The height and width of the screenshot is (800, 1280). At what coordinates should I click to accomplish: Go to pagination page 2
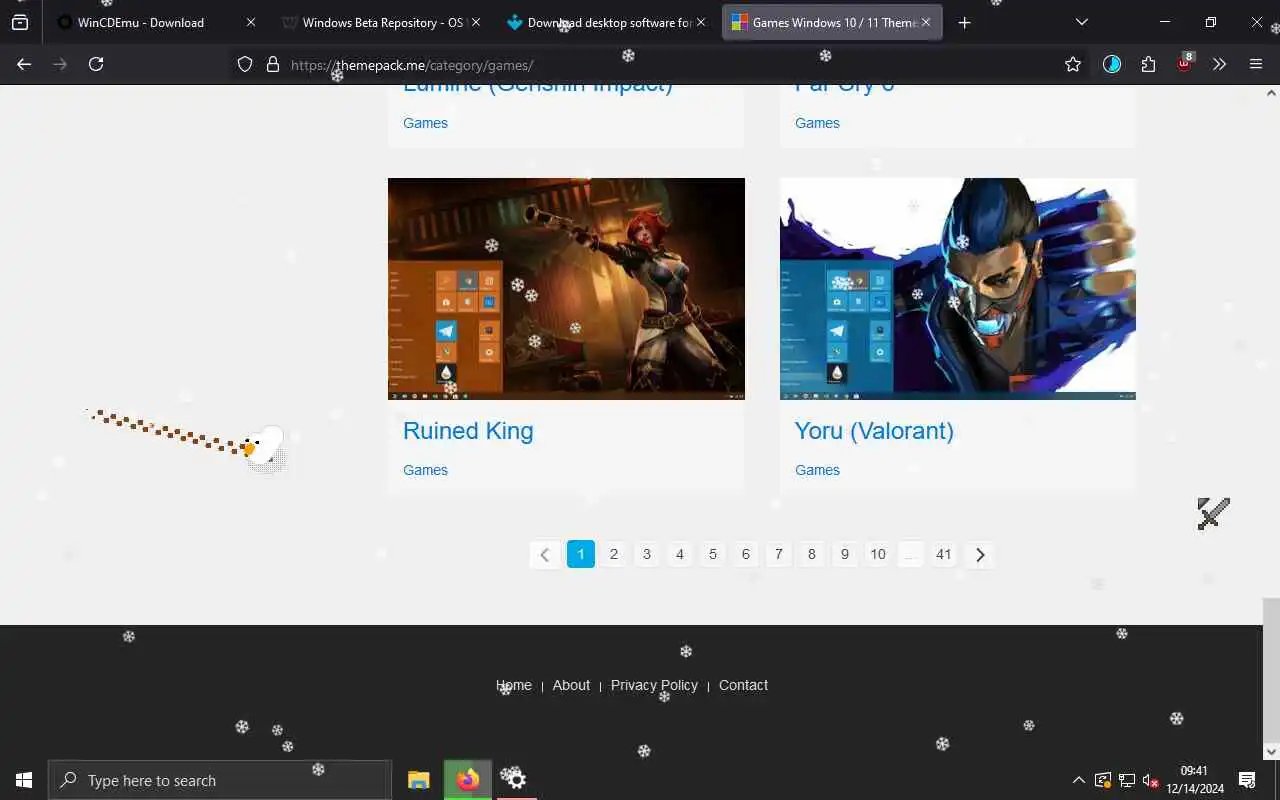coord(614,554)
